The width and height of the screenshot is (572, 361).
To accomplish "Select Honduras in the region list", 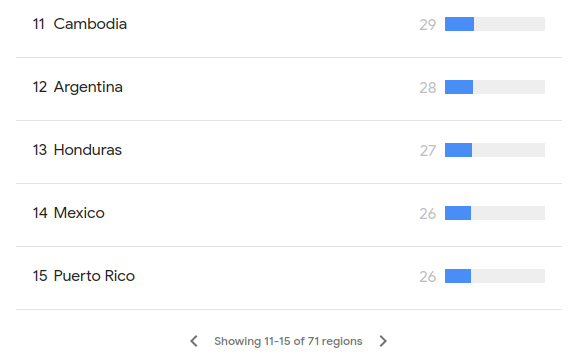I will (289, 150).
